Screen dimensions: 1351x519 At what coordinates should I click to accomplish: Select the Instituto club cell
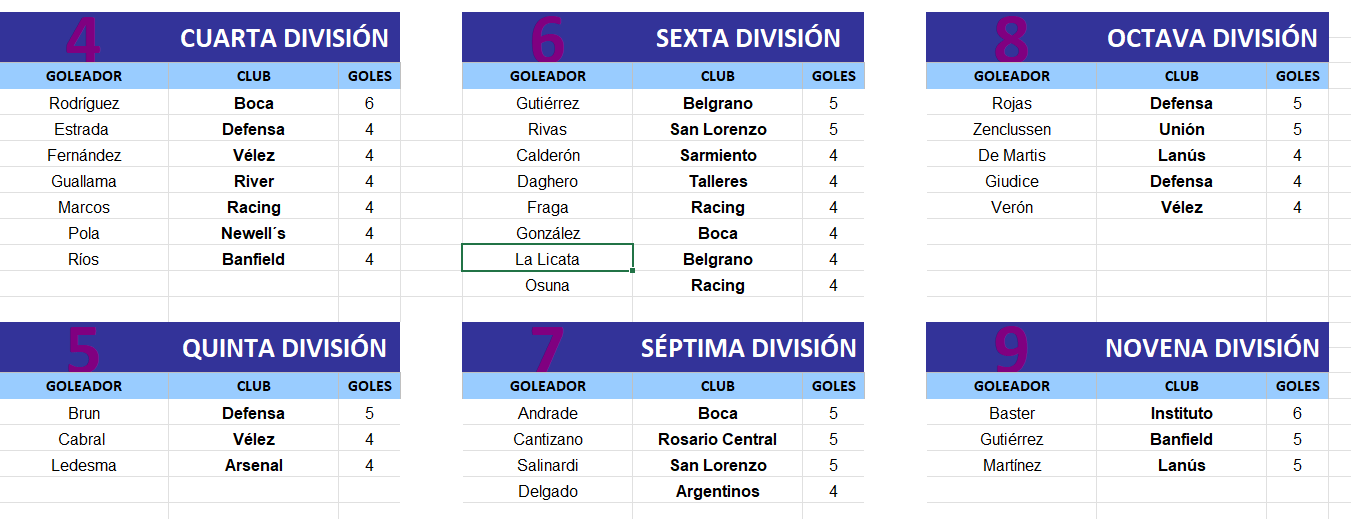click(1182, 413)
